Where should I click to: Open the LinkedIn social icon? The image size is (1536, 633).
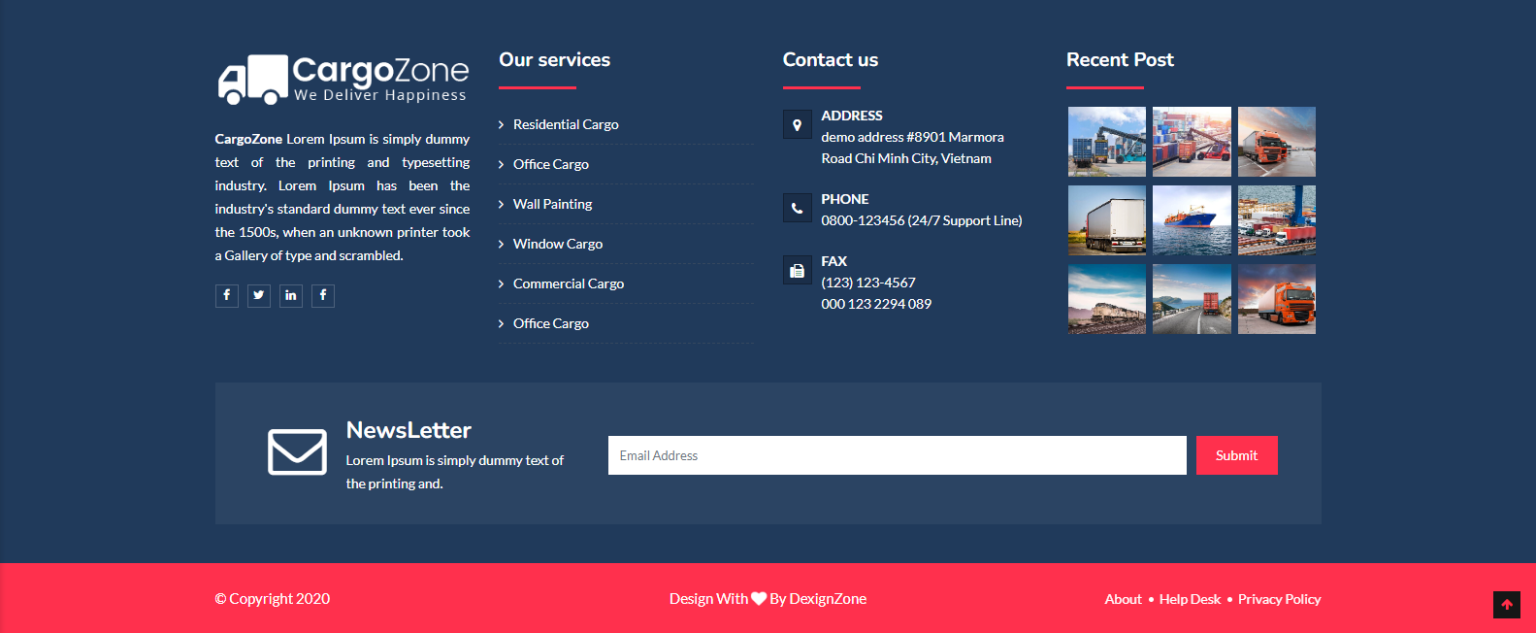tap(291, 295)
